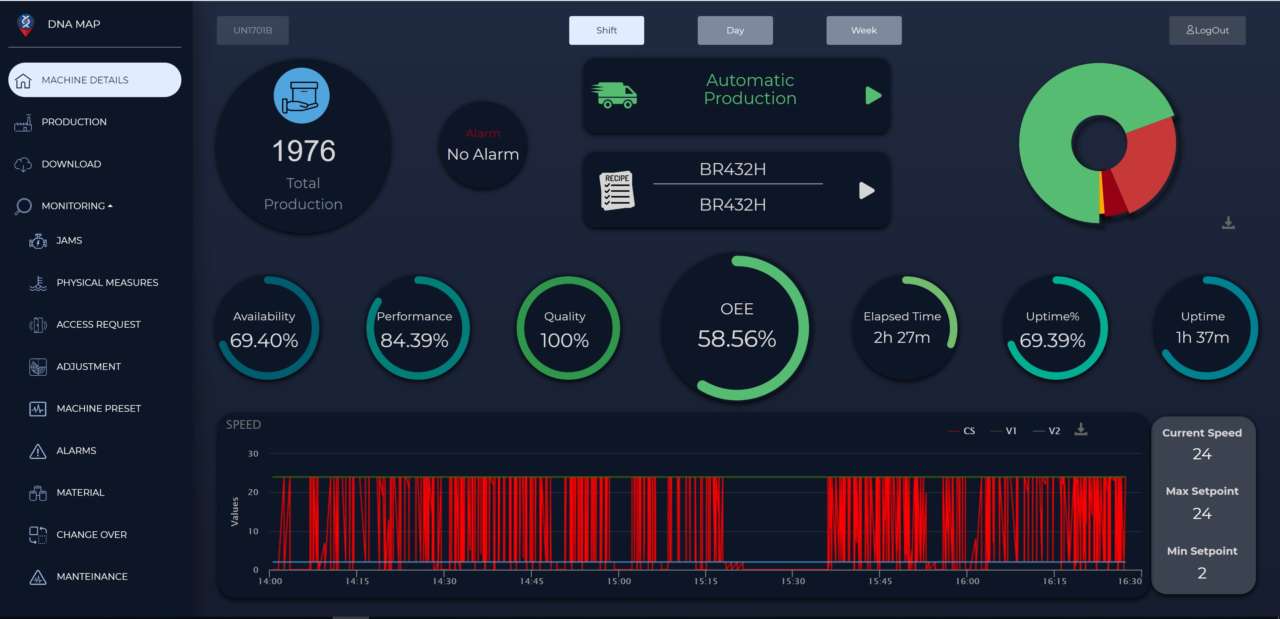Switch to the Week view tab

864,30
